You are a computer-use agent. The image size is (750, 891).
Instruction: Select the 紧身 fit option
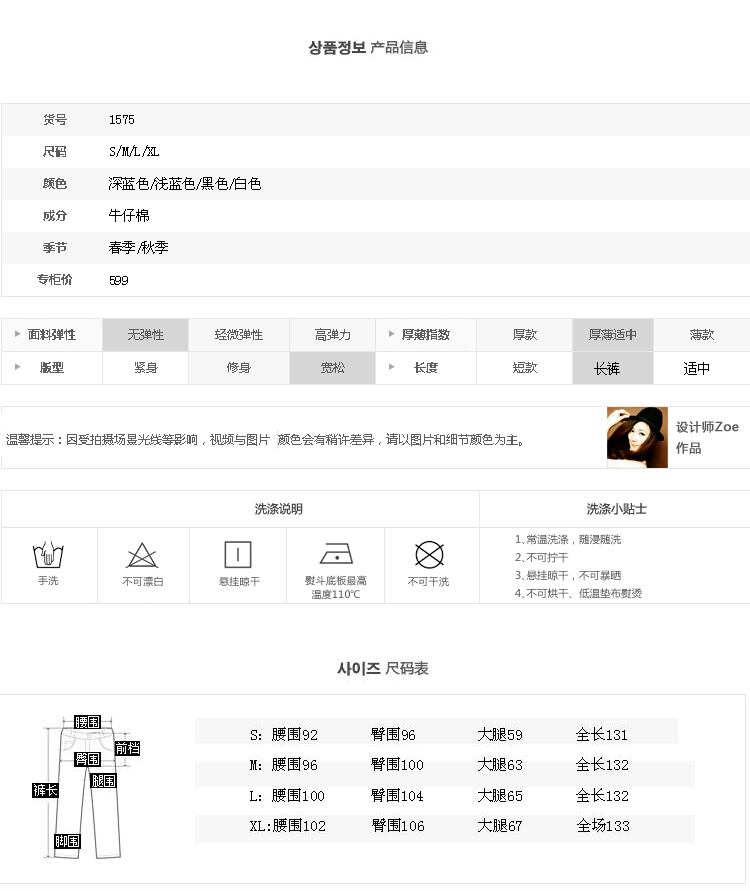[x=145, y=368]
